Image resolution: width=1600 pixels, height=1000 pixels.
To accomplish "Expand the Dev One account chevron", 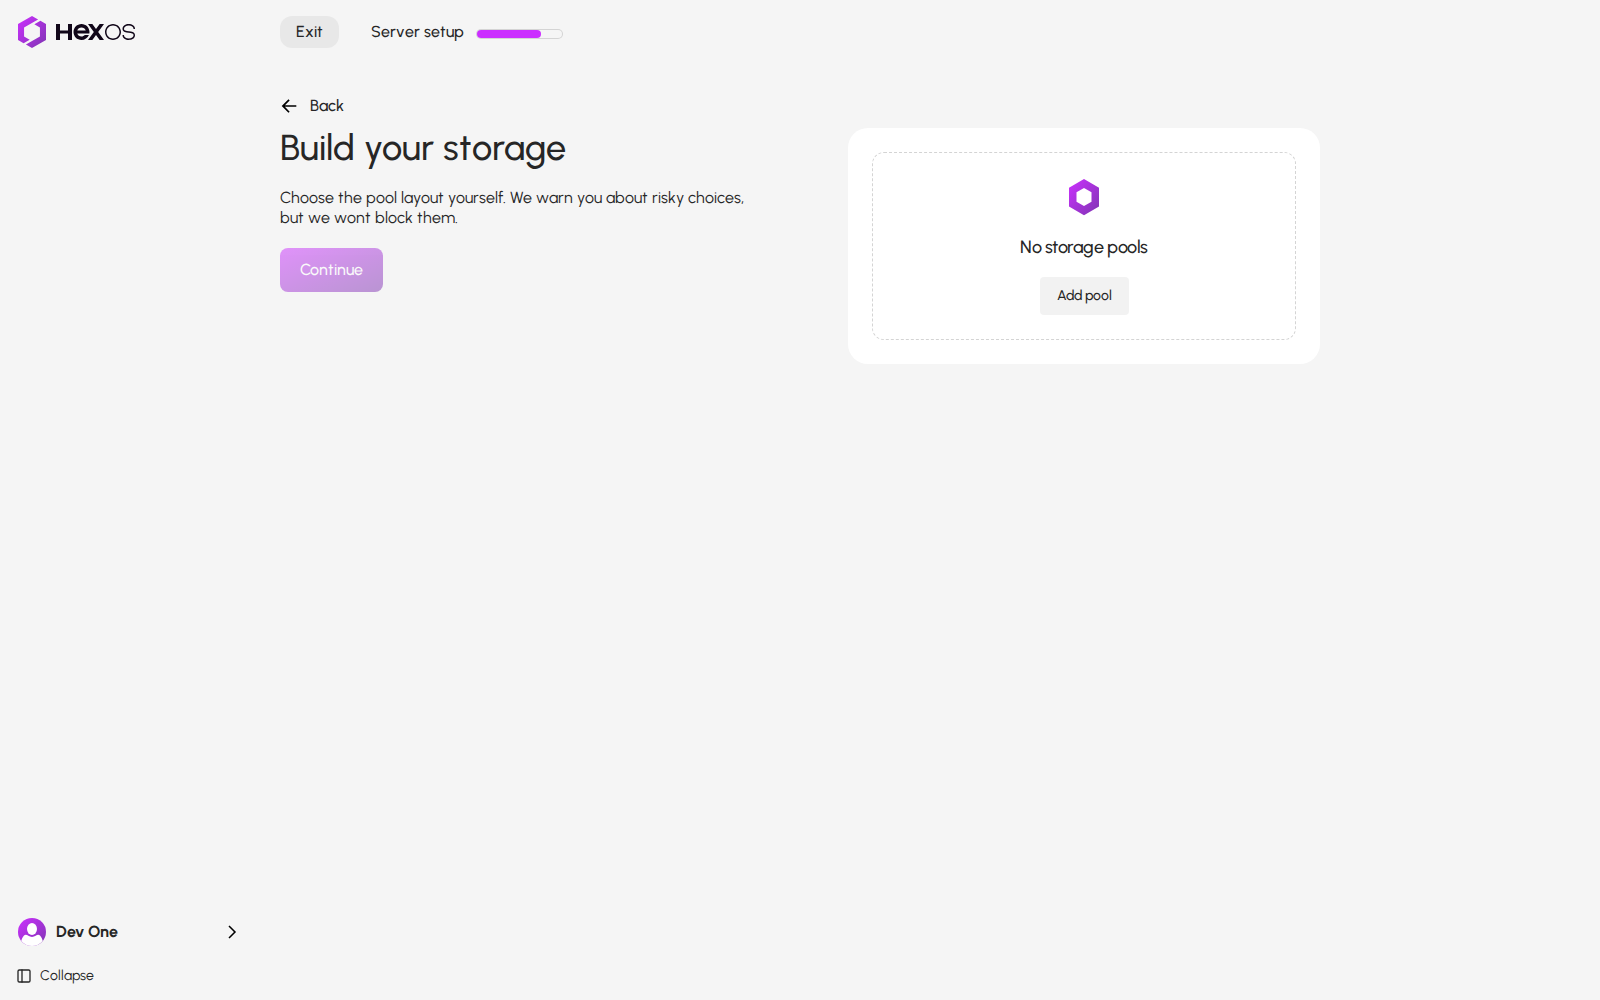I will (x=232, y=932).
